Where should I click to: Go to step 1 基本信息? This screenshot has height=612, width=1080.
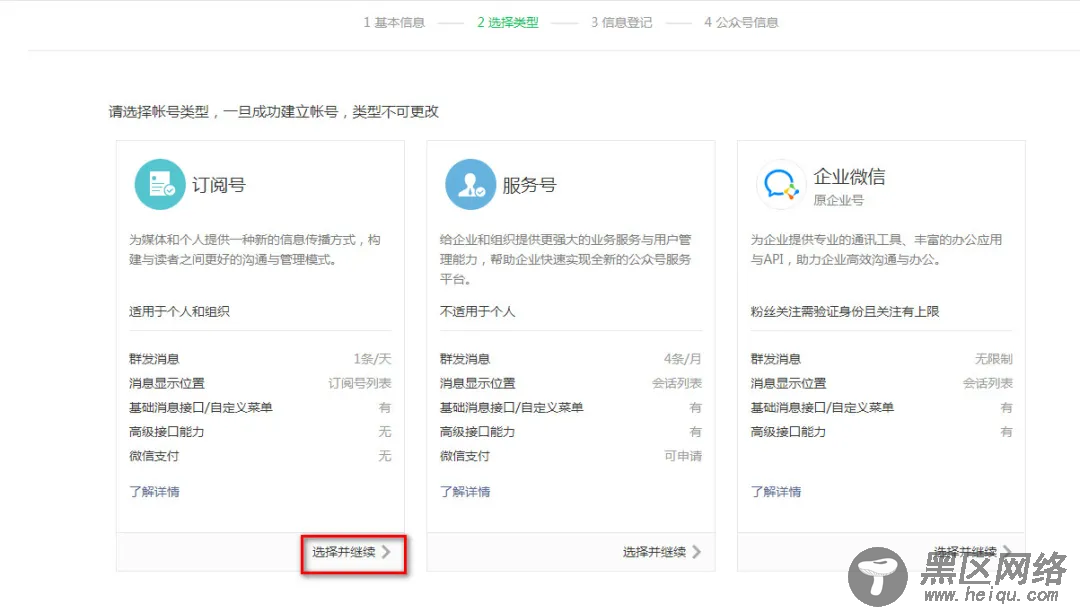coord(394,23)
